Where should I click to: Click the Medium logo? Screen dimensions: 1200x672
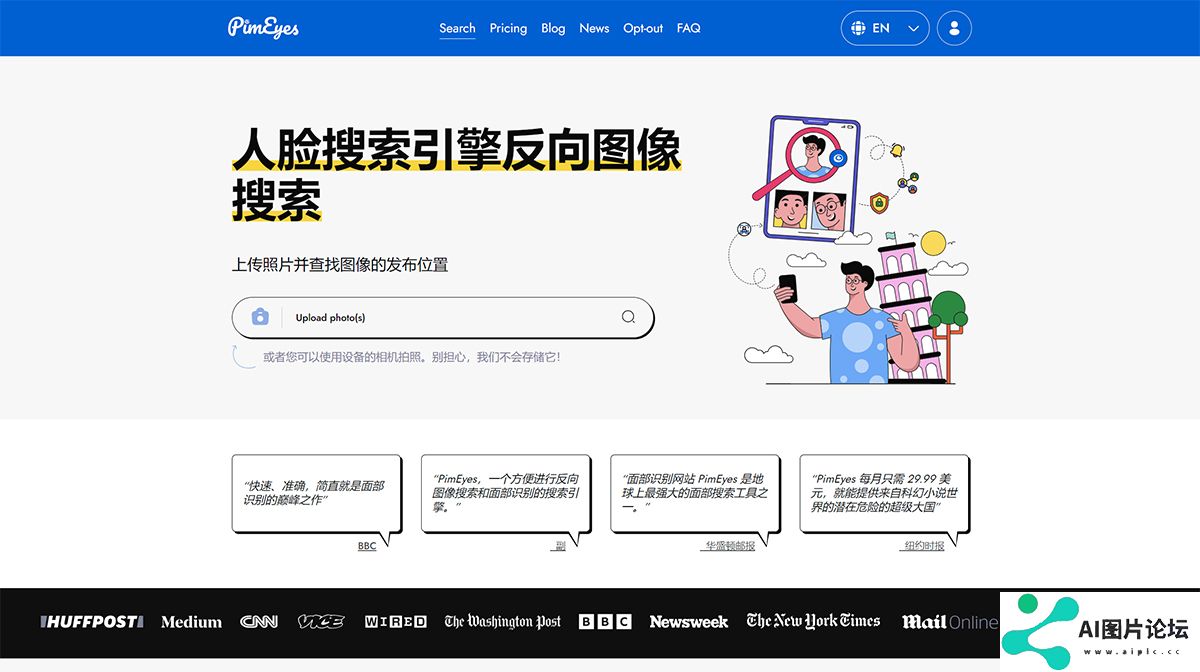click(x=191, y=622)
